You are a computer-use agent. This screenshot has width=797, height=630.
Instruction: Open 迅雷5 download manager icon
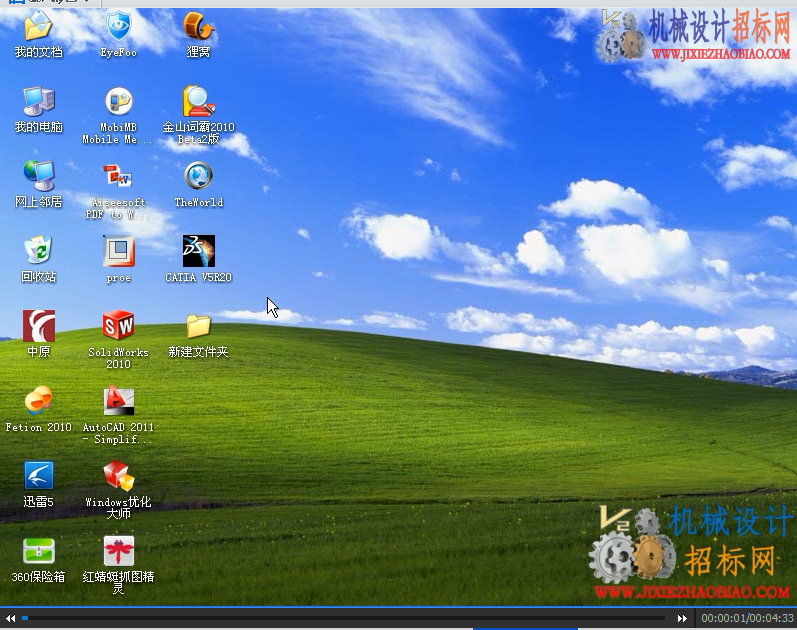(38, 475)
